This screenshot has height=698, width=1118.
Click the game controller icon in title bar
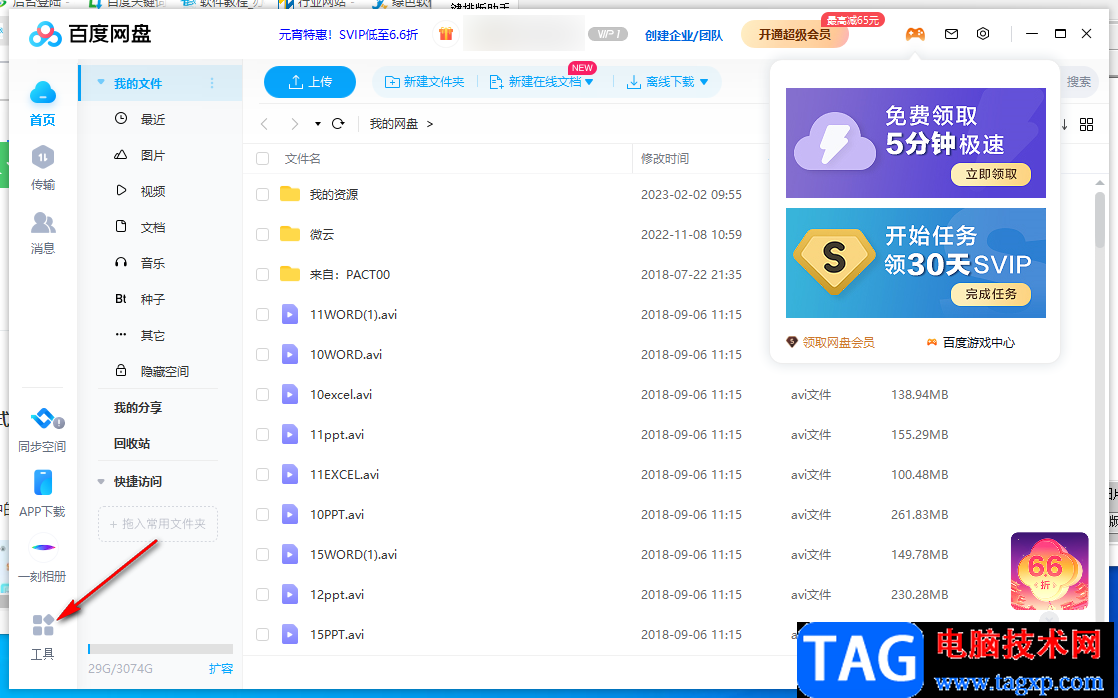(915, 34)
